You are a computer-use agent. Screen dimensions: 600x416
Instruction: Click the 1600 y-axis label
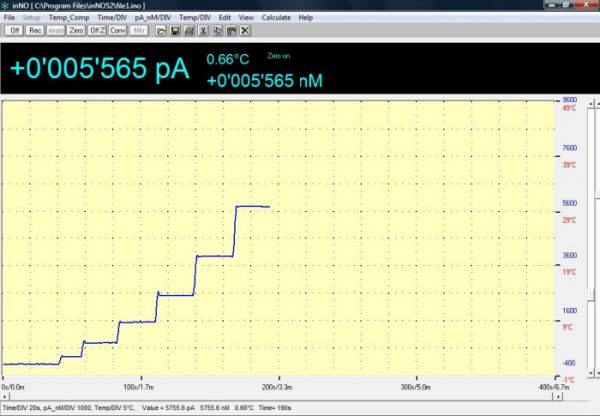coord(569,311)
